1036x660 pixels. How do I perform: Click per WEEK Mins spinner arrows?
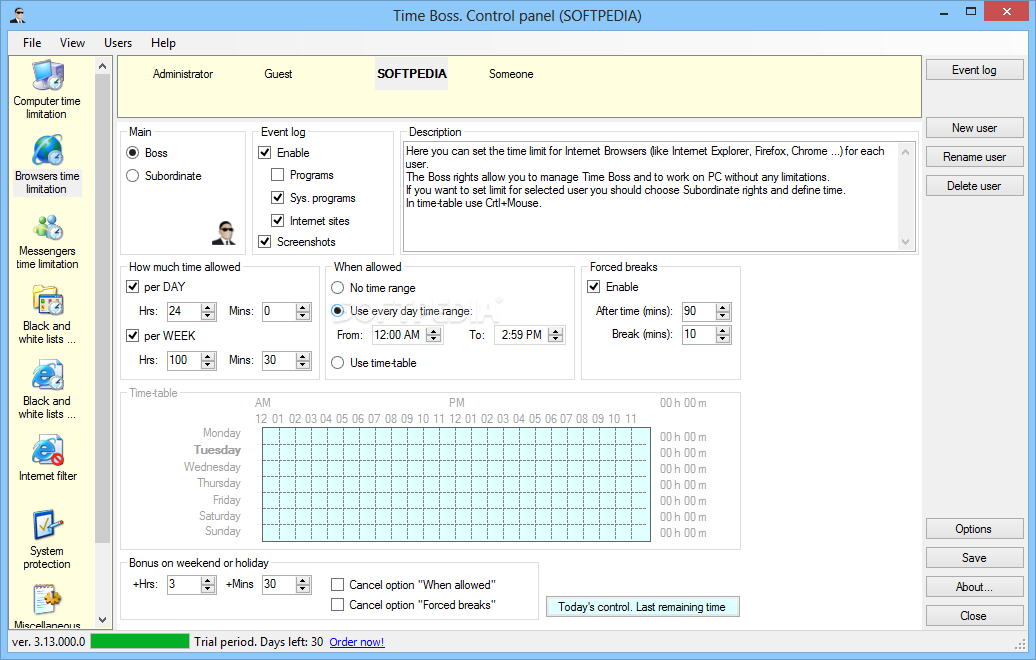303,360
